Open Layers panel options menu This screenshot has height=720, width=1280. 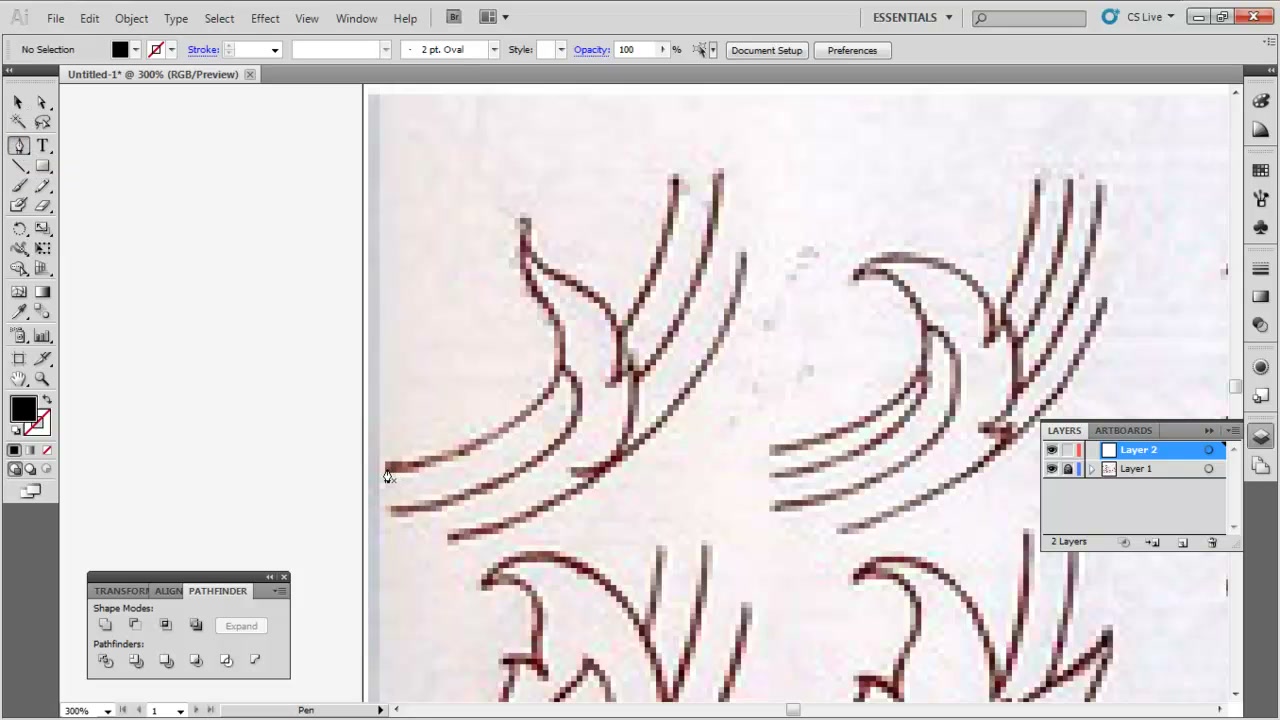pyautogui.click(x=1233, y=431)
